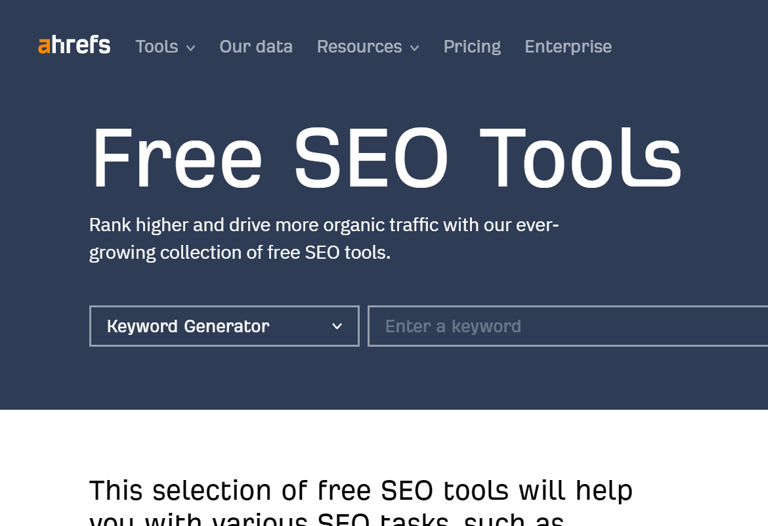Click the Free SEO Tools heading
Screen dimensions: 768x526
(386, 158)
